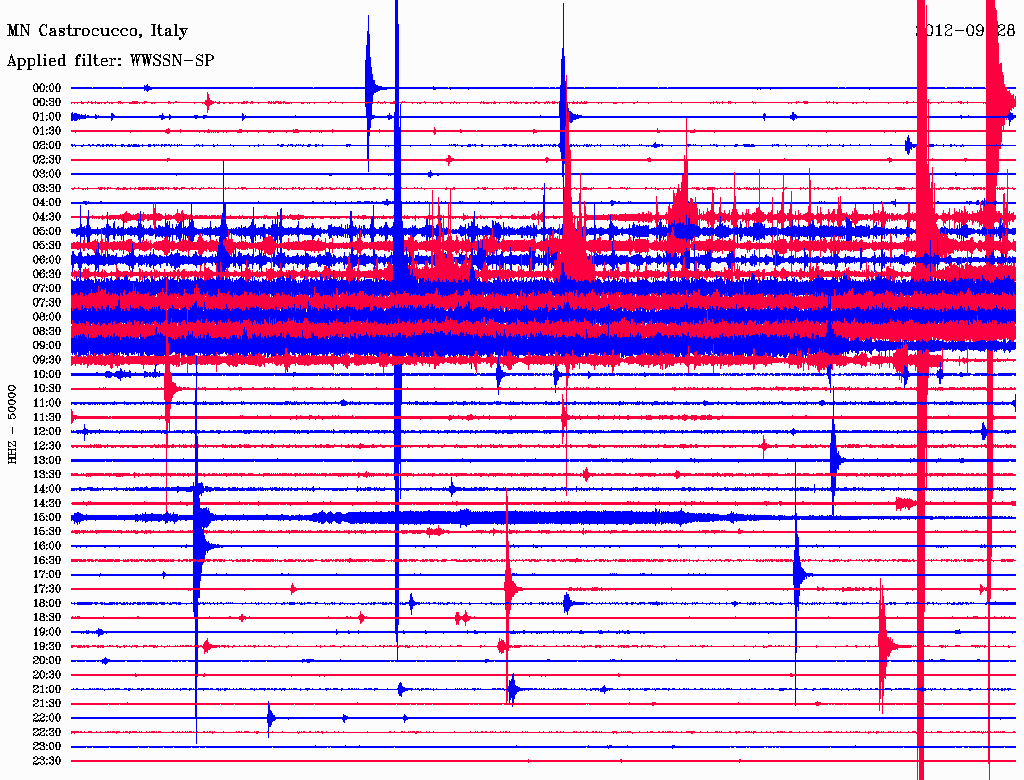Pick the 08:30 time label
1024x780 pixels.
pyautogui.click(x=47, y=331)
